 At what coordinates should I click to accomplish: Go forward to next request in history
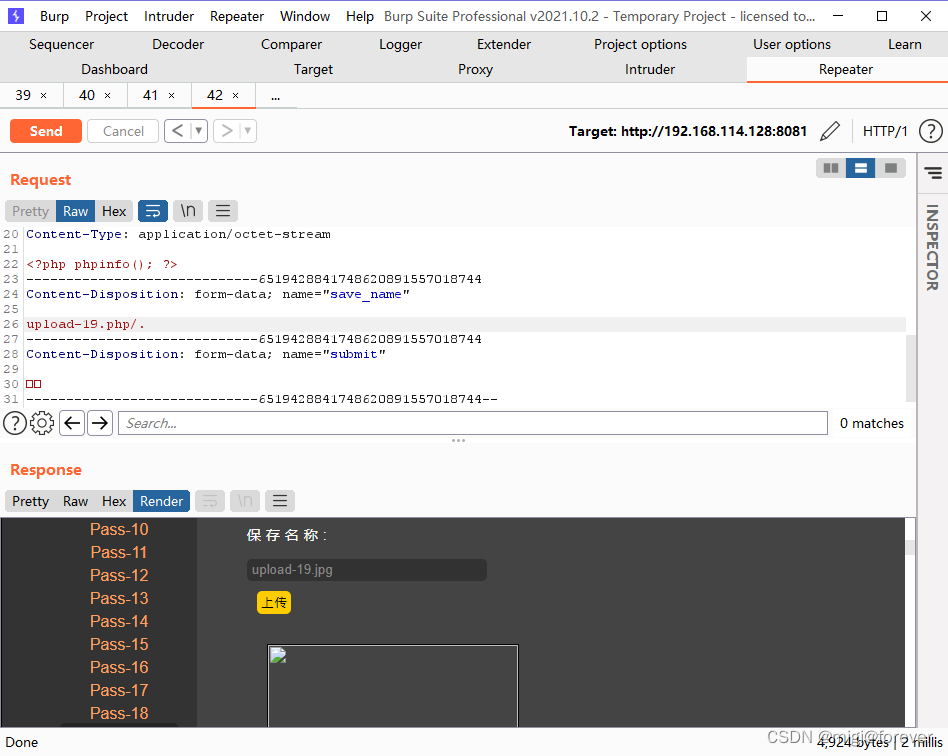227,131
